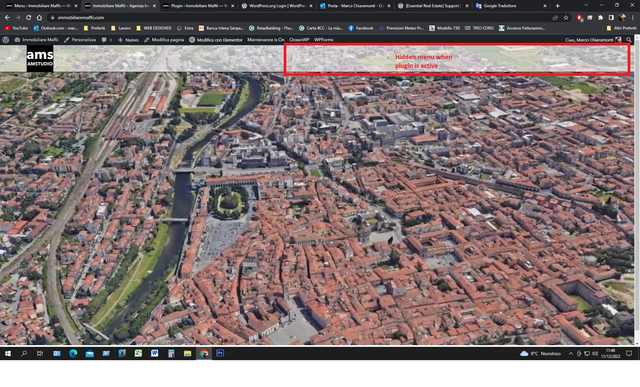Open the Windows Start menu
640x387 pixels.
pyautogui.click(x=8, y=354)
